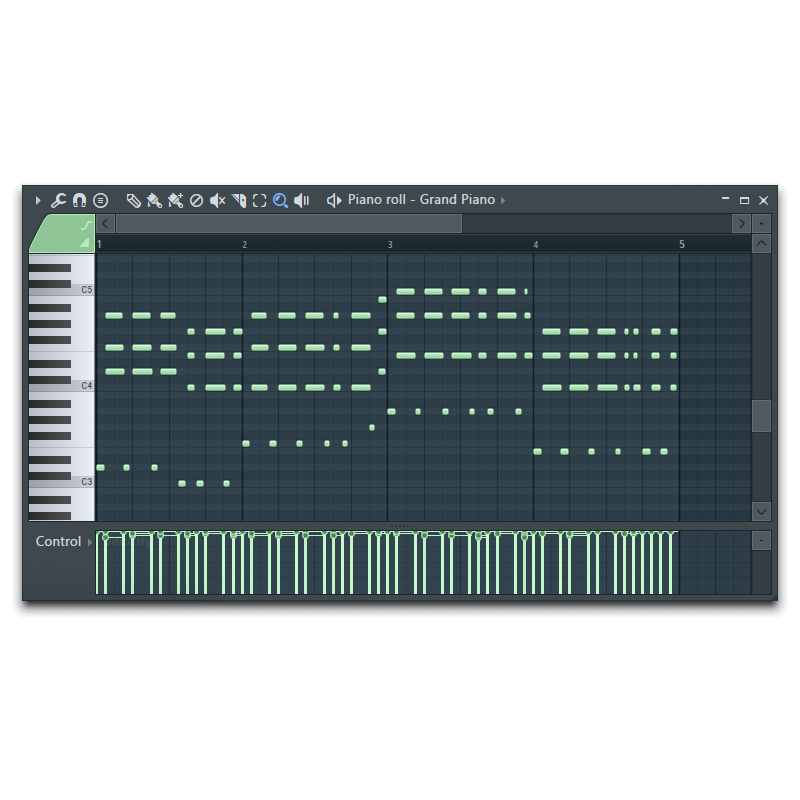Select the Draw (pencil) tool
Image resolution: width=800 pixels, height=800 pixels.
click(x=133, y=200)
